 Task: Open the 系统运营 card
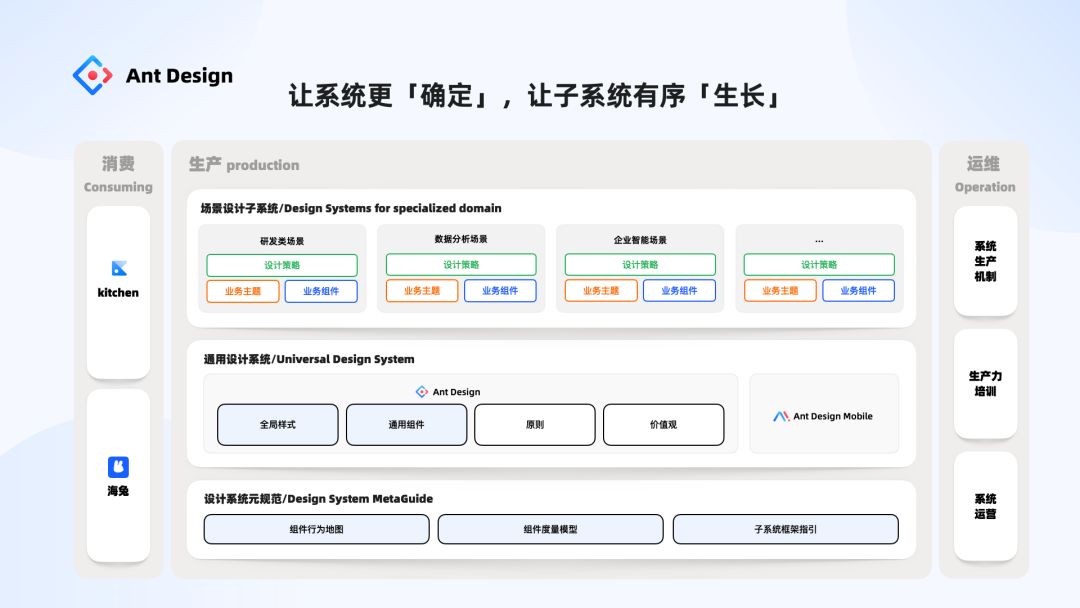tap(986, 506)
